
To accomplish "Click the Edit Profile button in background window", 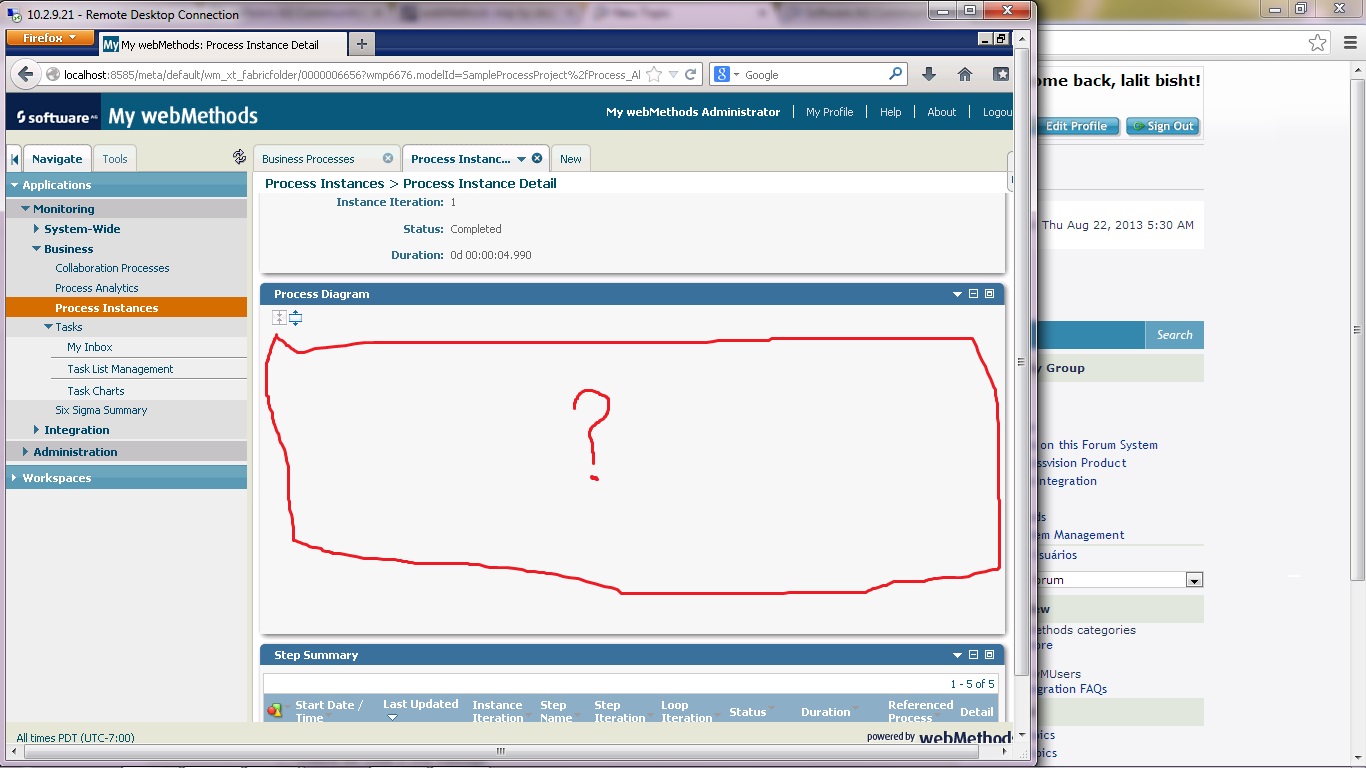I will 1076,126.
